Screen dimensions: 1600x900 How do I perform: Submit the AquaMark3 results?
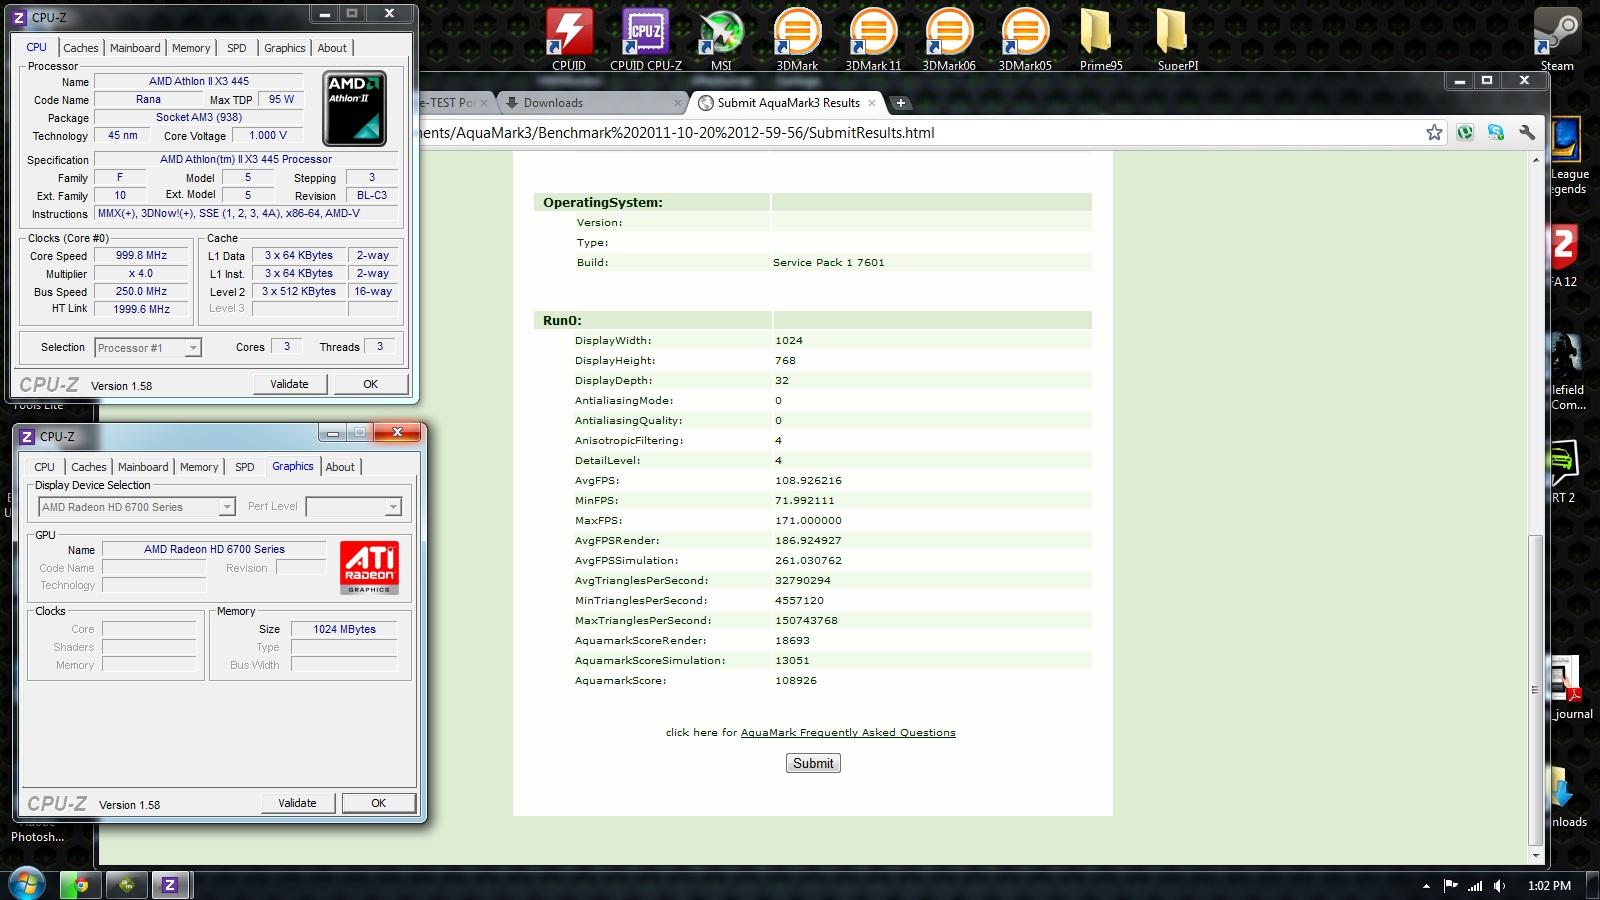813,763
